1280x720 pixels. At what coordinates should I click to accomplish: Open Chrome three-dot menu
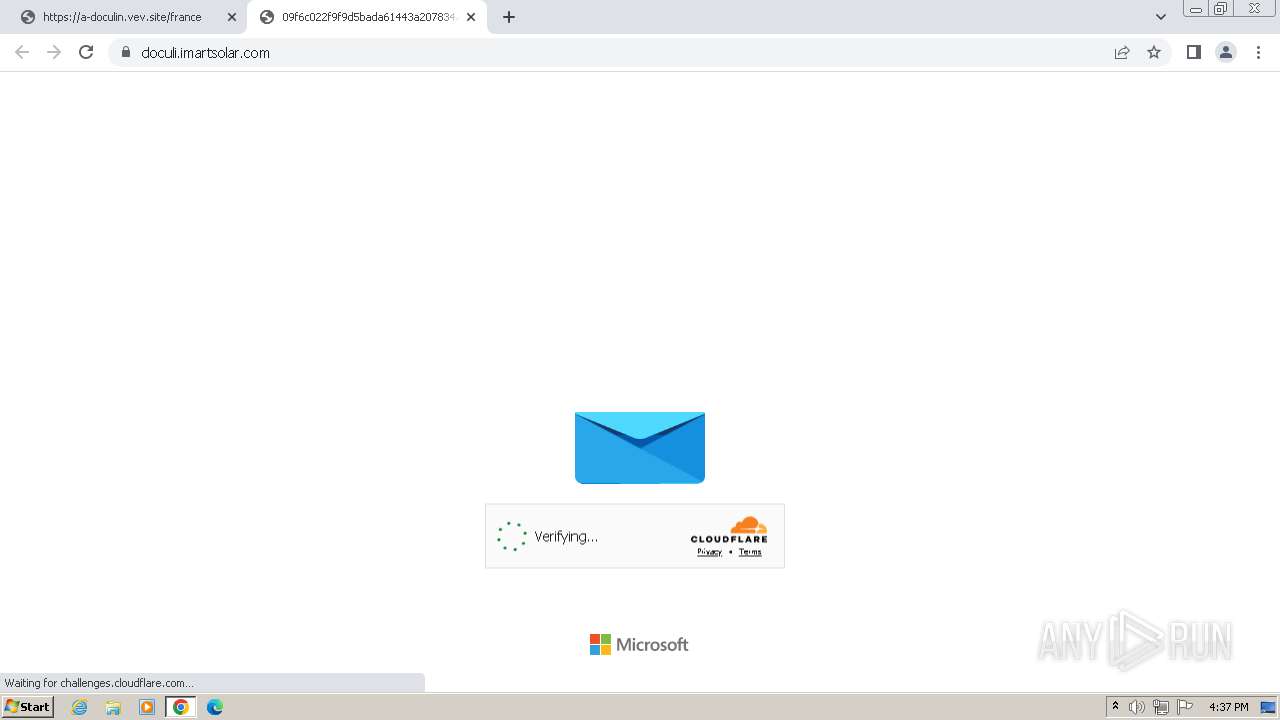[1259, 52]
